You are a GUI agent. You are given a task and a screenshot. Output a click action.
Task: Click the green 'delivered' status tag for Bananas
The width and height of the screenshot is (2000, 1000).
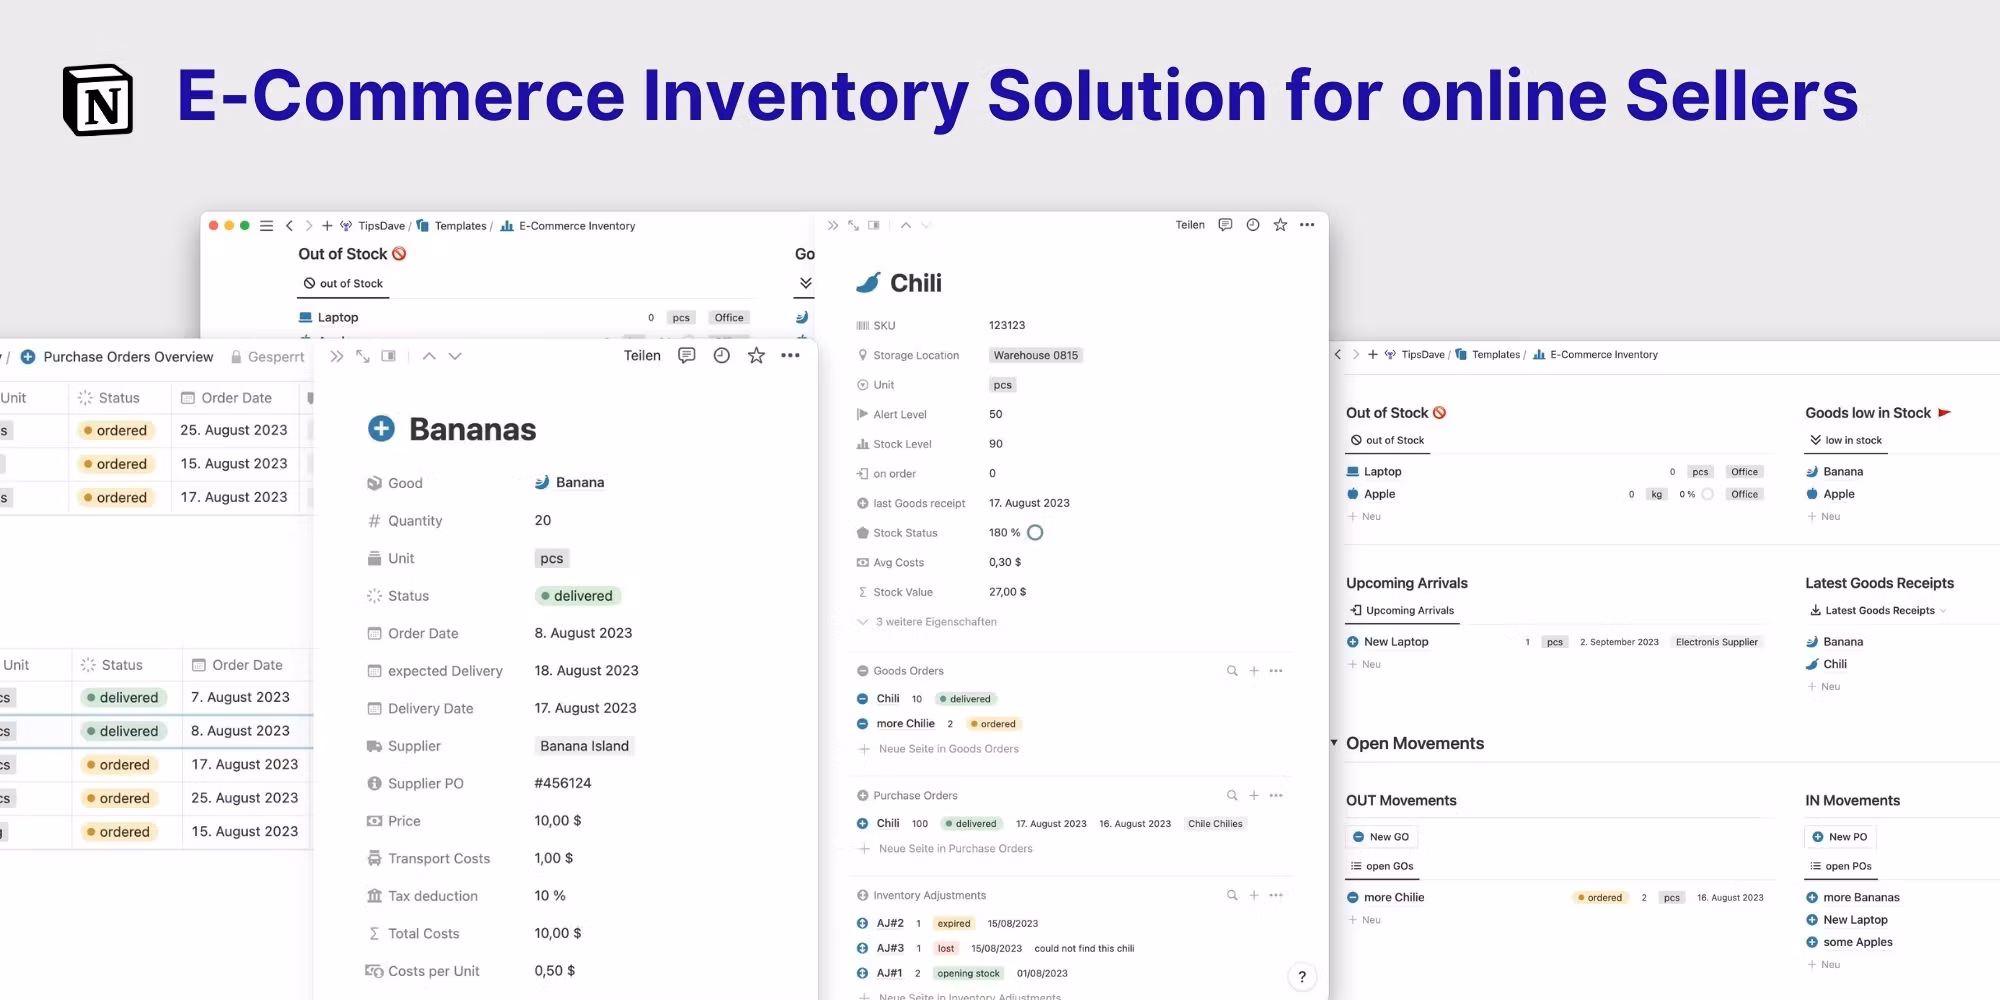click(577, 596)
